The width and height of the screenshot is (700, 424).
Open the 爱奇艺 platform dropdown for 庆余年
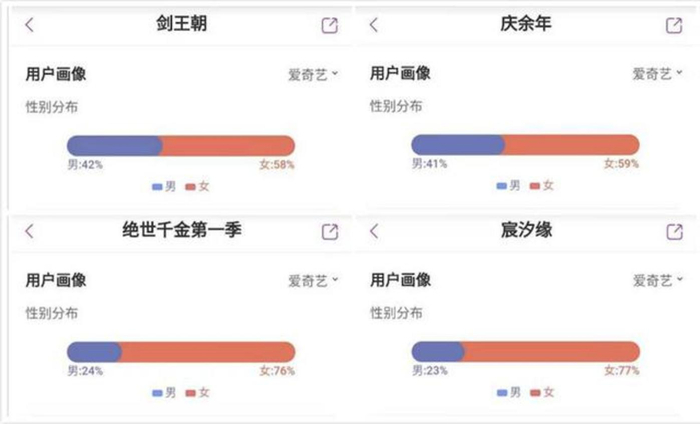(x=657, y=74)
